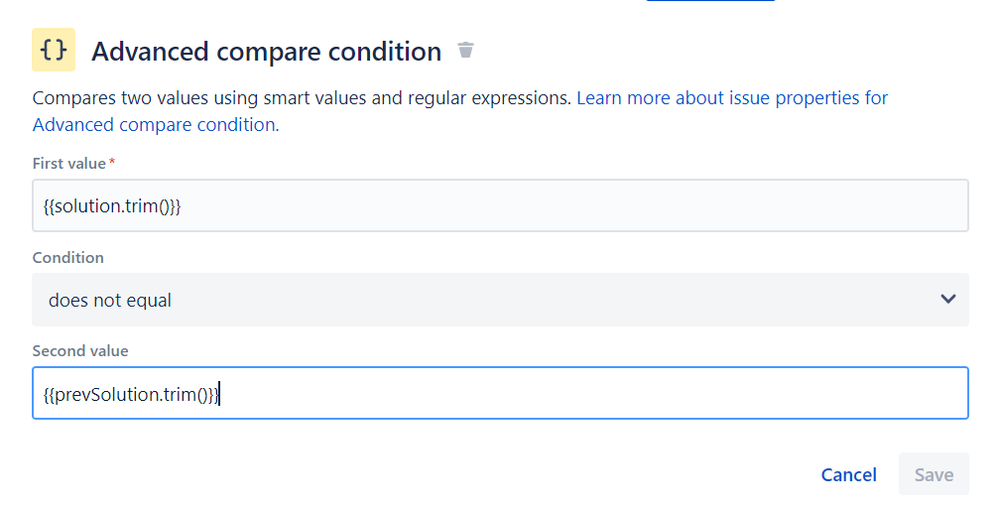Open the Condition dropdown

coord(500,300)
